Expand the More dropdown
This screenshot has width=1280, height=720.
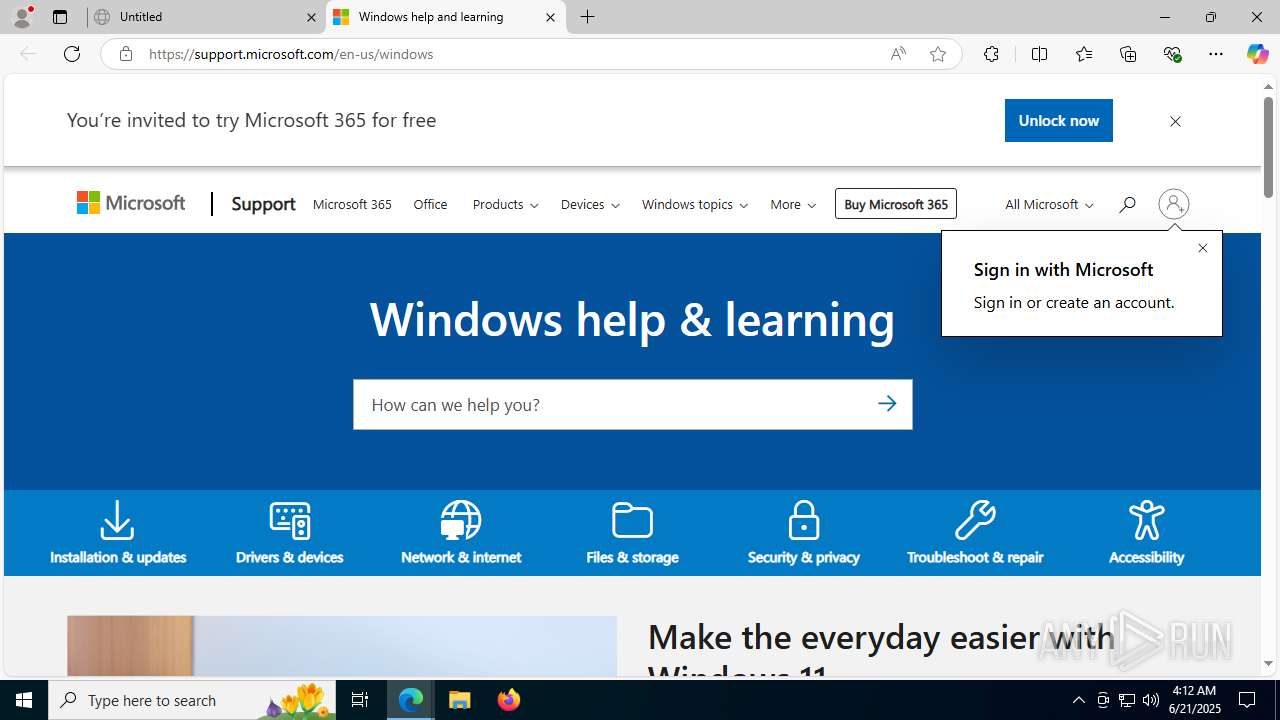point(793,204)
